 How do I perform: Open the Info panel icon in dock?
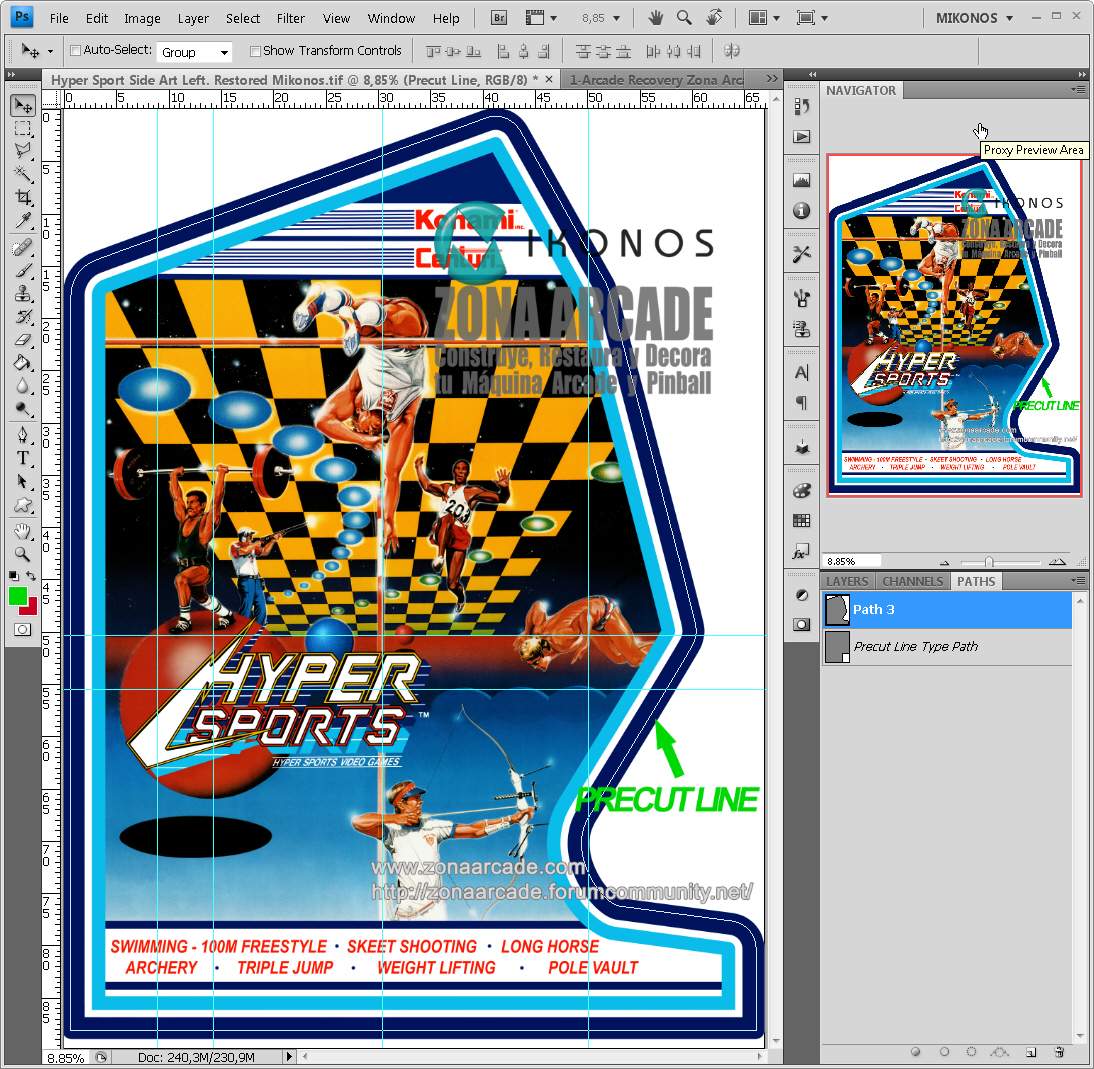(x=801, y=211)
